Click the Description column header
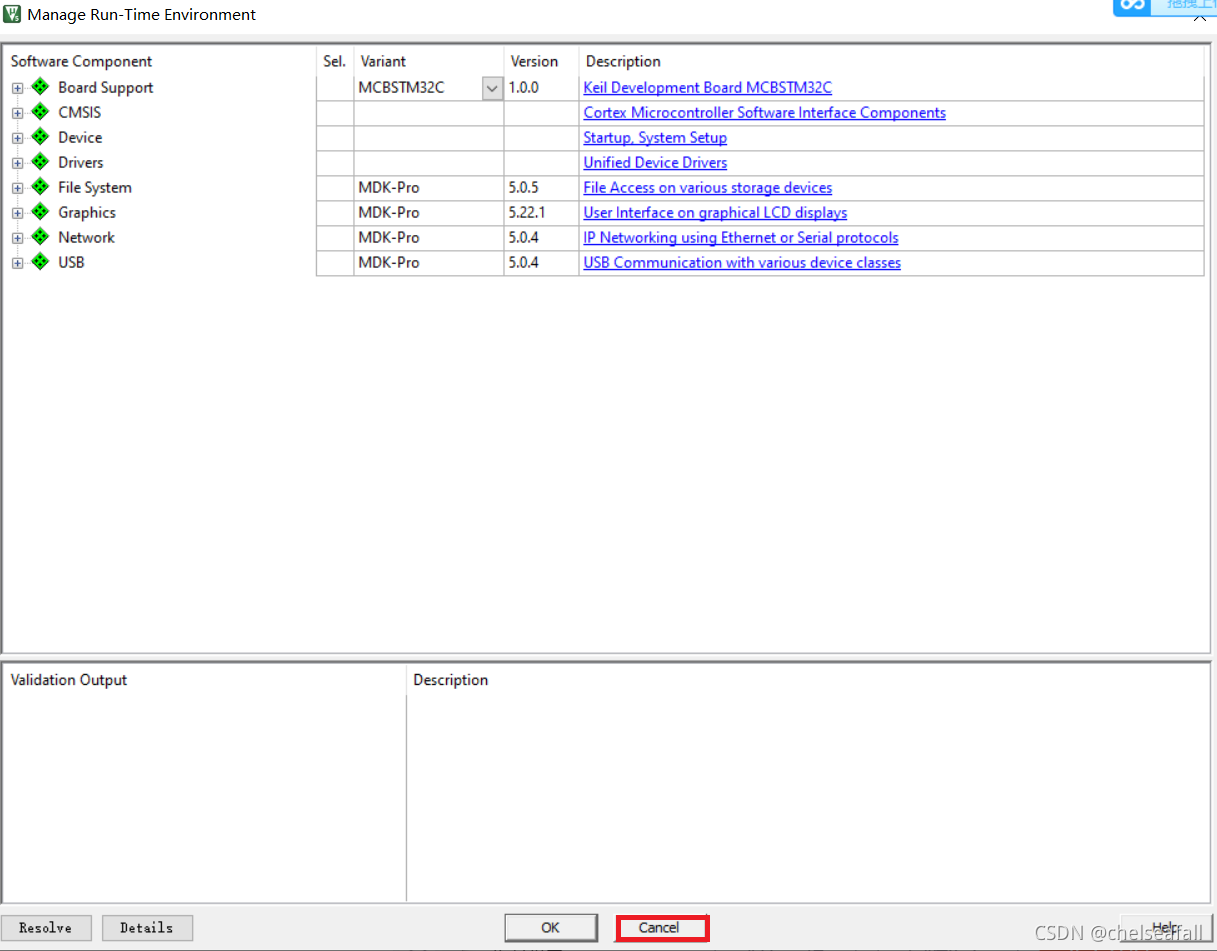 point(623,61)
